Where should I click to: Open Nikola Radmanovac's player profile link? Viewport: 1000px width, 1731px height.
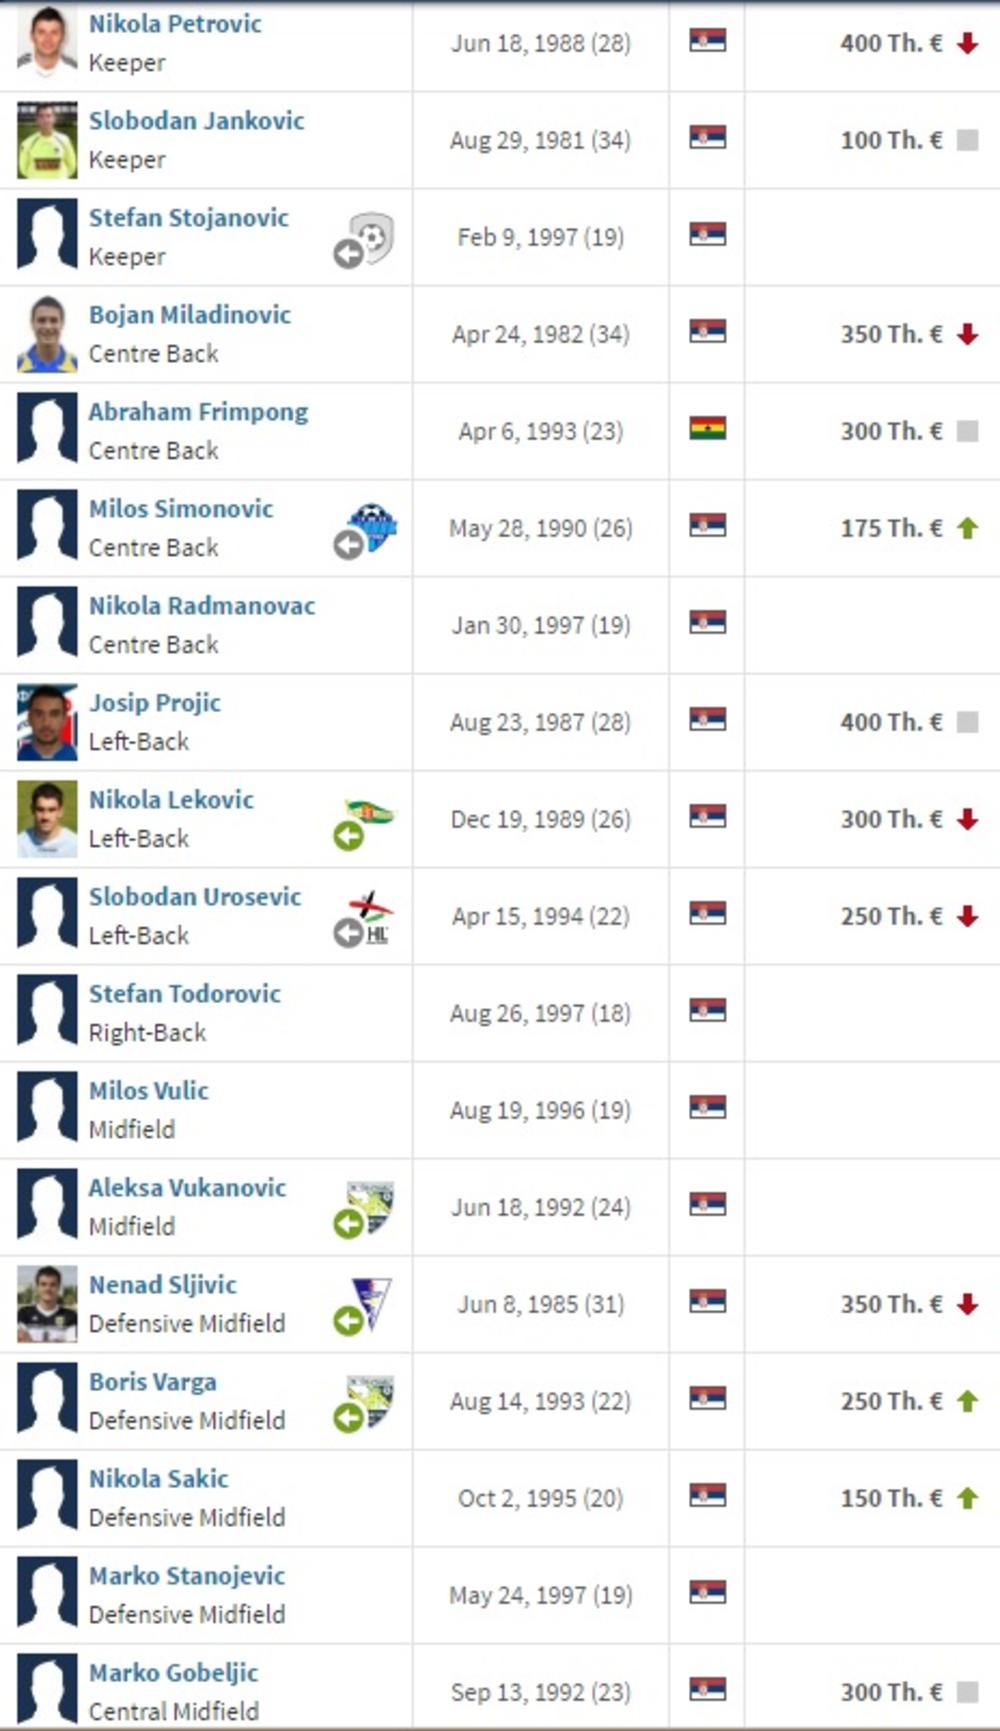pyautogui.click(x=202, y=606)
